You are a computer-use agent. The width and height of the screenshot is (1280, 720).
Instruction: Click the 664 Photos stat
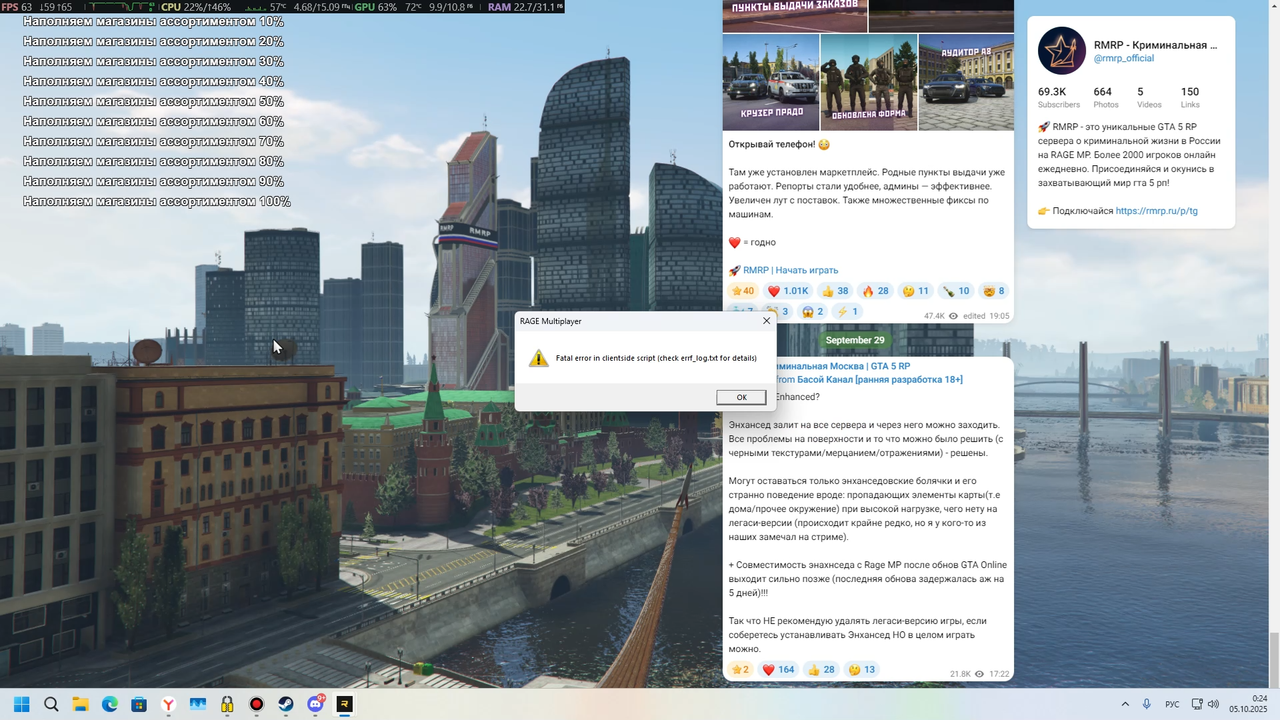(x=1106, y=97)
